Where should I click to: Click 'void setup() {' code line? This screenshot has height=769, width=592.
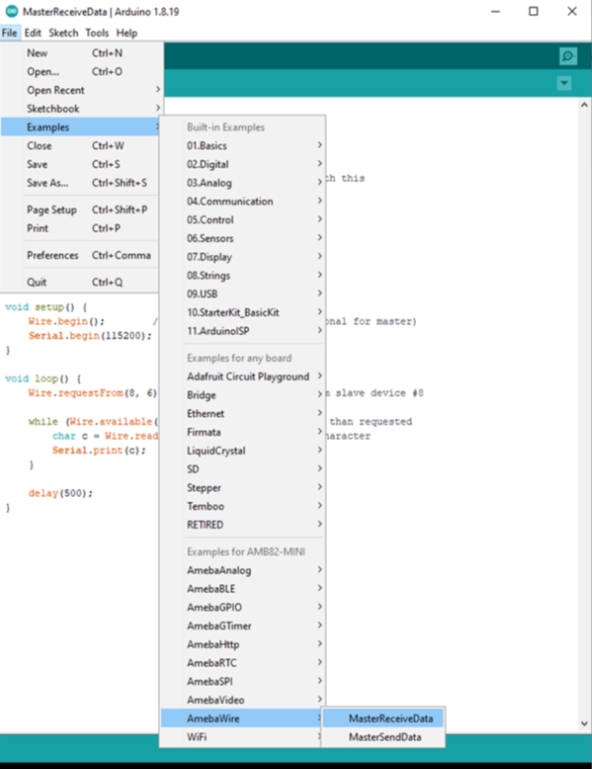click(46, 308)
